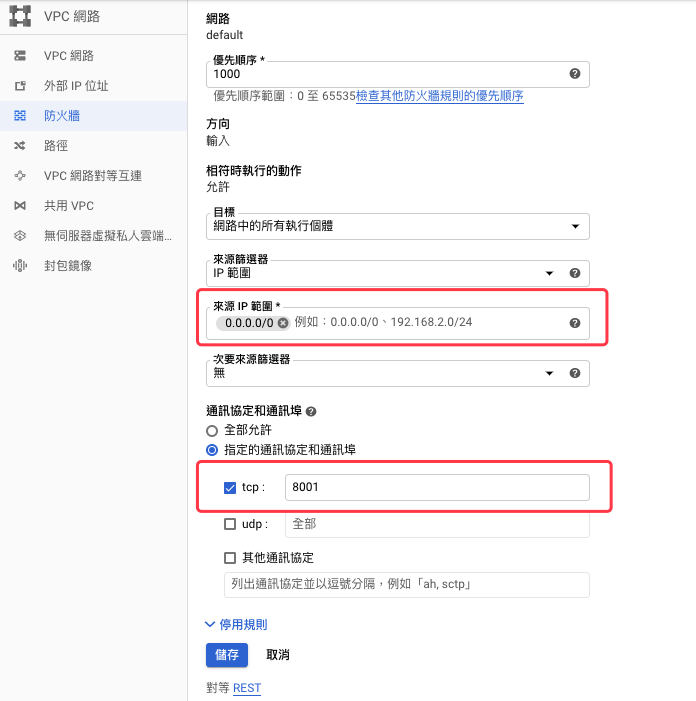This screenshot has height=701, width=696.
Task: Click the 防火牆 firewall sidebar icon
Action: click(x=20, y=116)
